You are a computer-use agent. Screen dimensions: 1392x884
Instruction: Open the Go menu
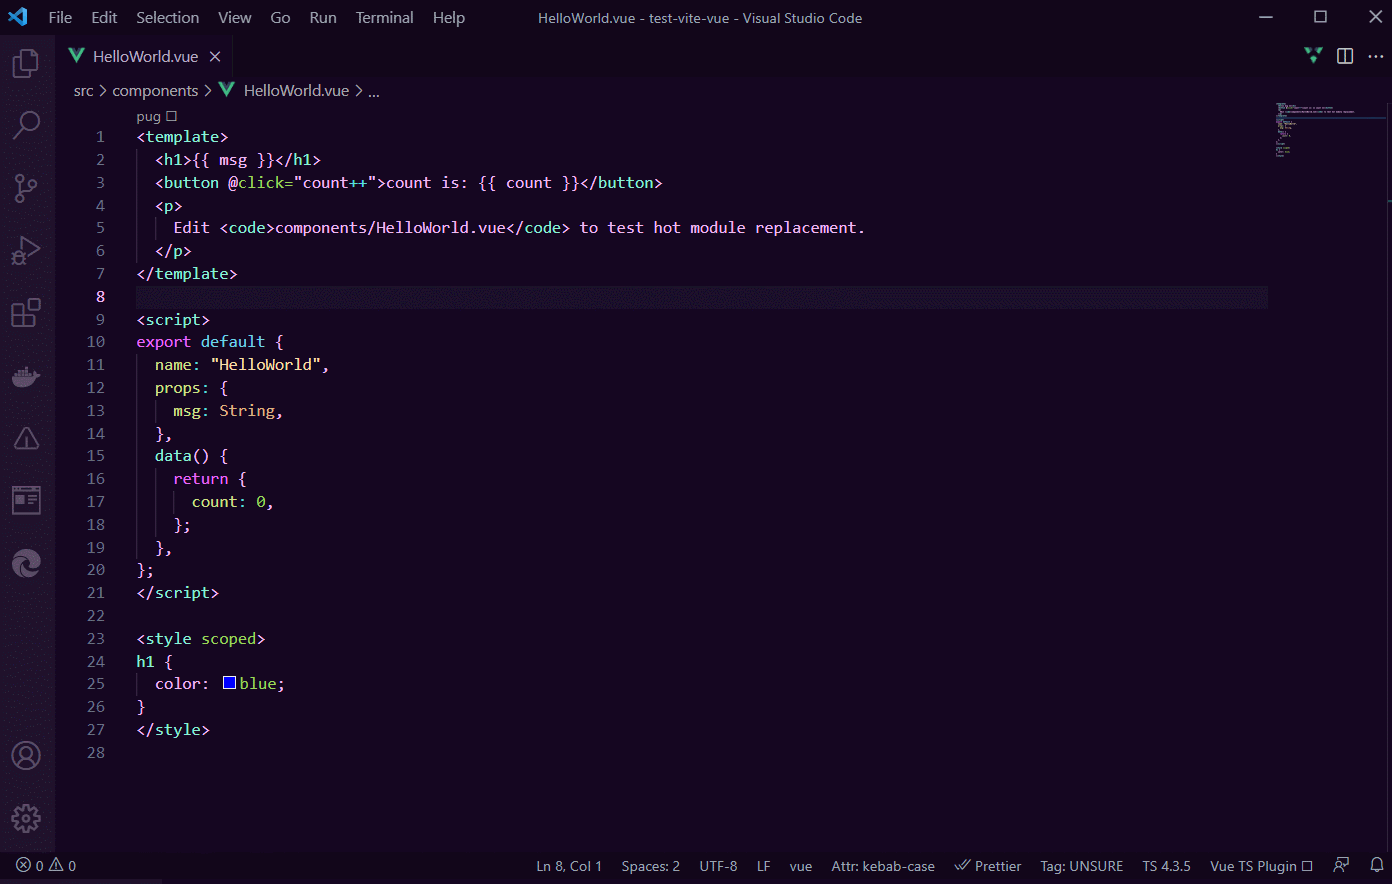pyautogui.click(x=280, y=17)
